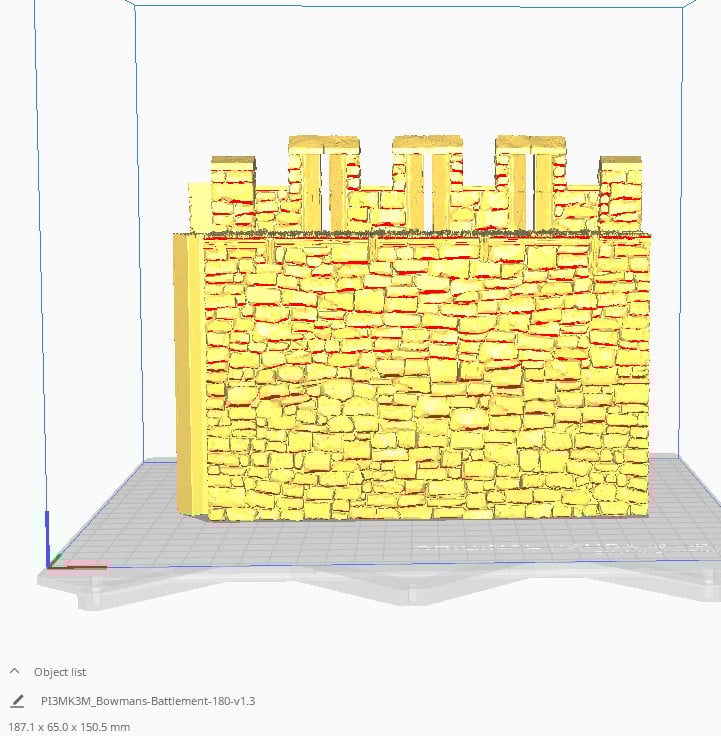Click the model dimensions text
This screenshot has width=721, height=736.
pos(69,727)
